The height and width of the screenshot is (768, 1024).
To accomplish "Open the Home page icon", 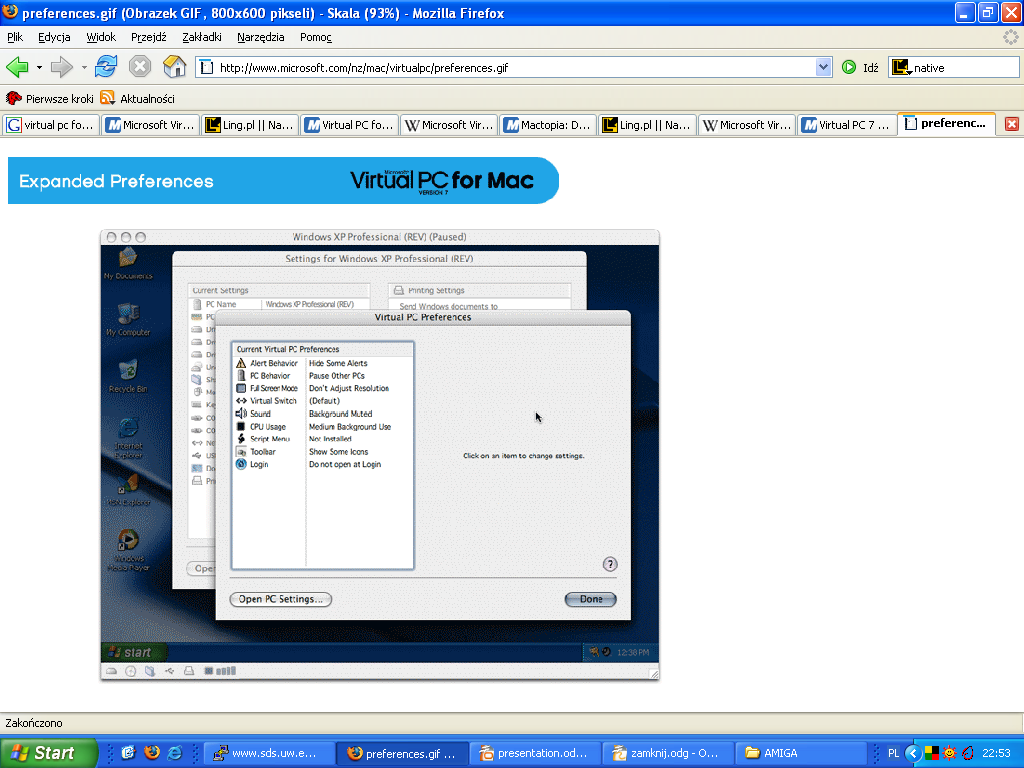I will [174, 67].
